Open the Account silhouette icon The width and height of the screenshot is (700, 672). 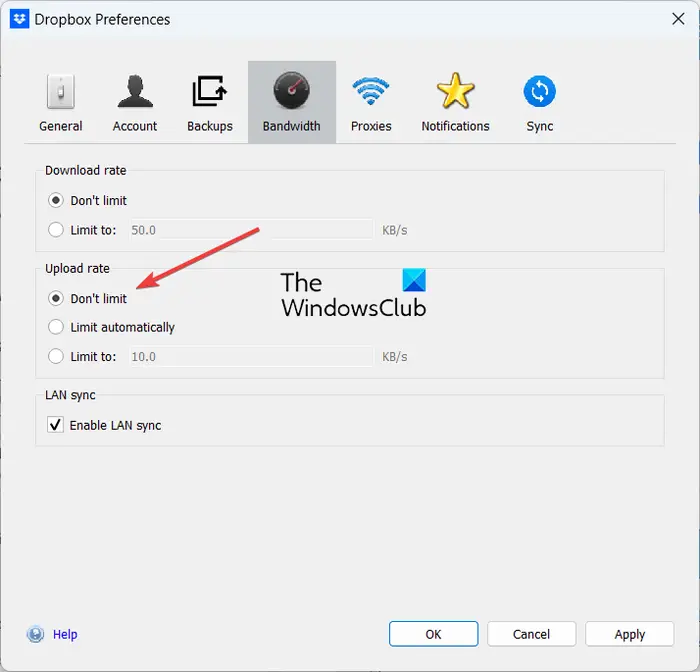tap(135, 92)
